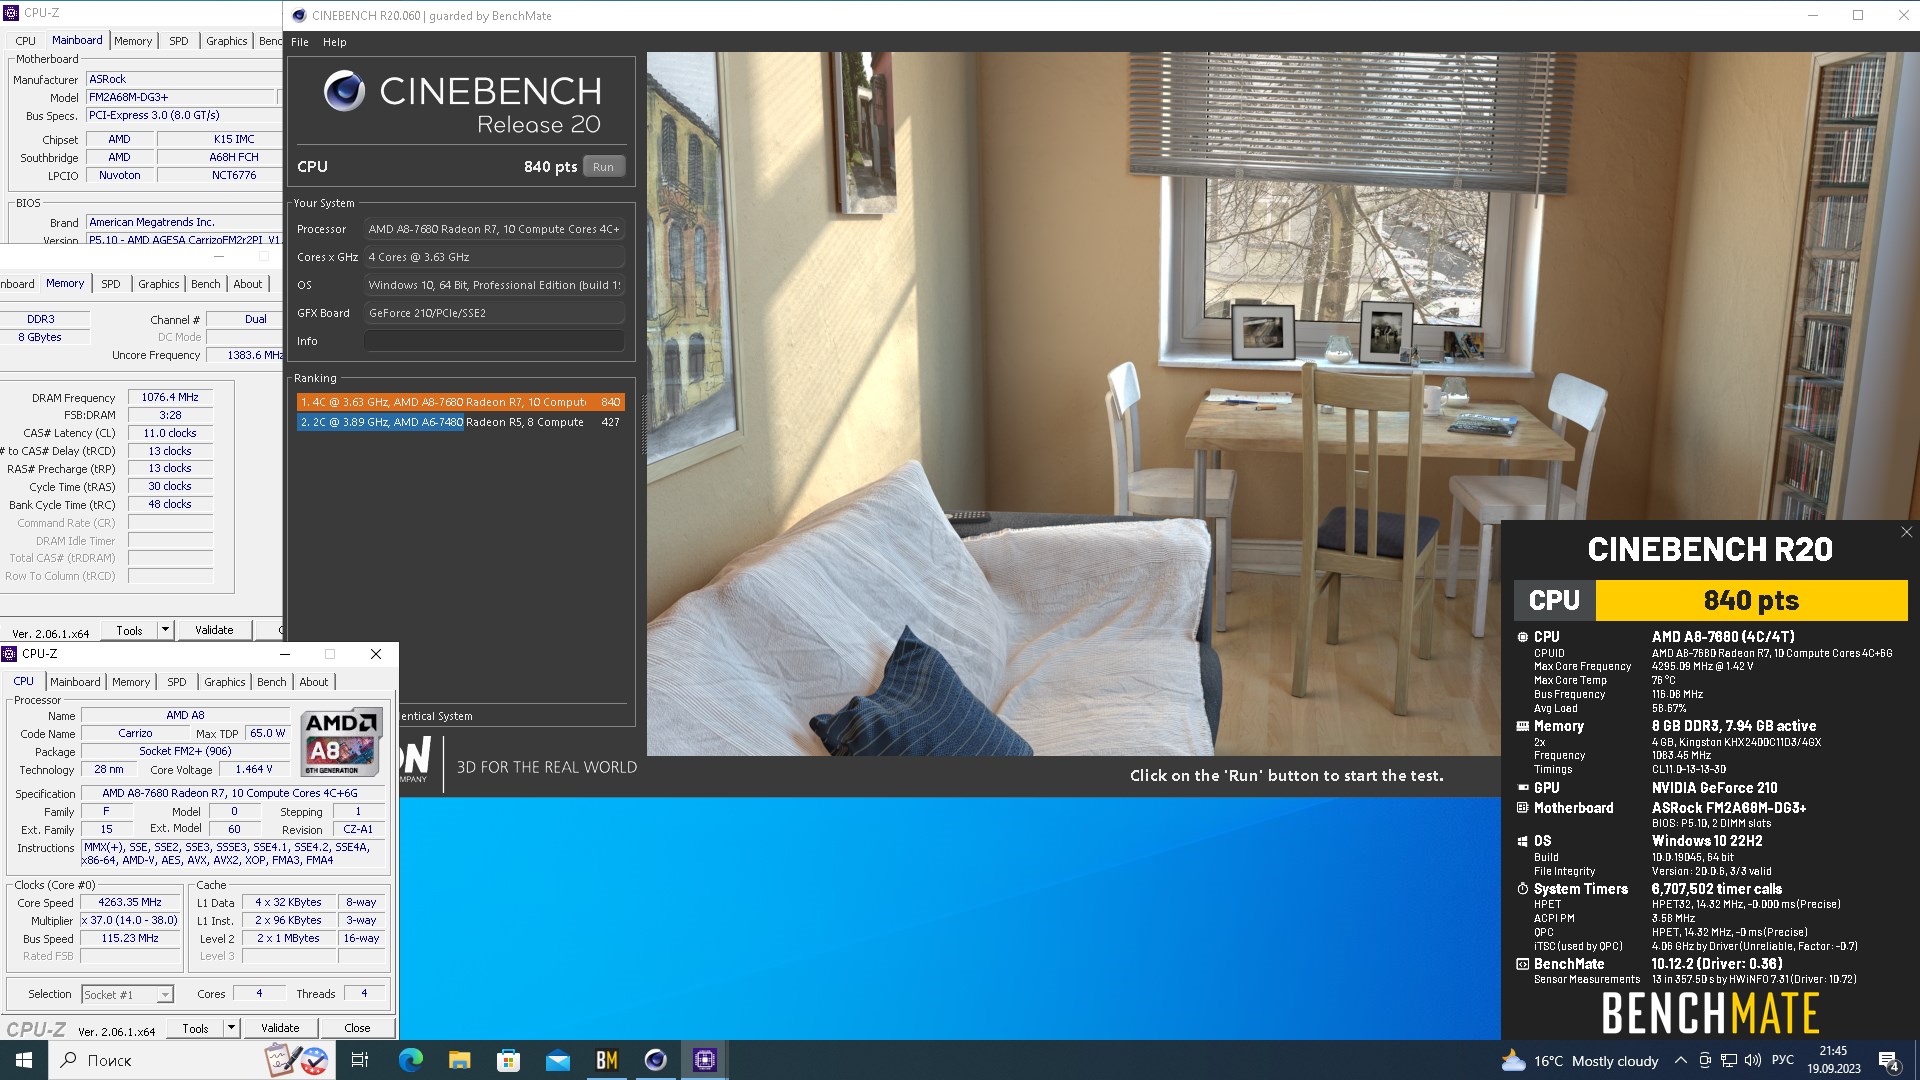The height and width of the screenshot is (1080, 1920).
Task: Click the CPU-Z icon in front window title bar
Action: click(10, 654)
